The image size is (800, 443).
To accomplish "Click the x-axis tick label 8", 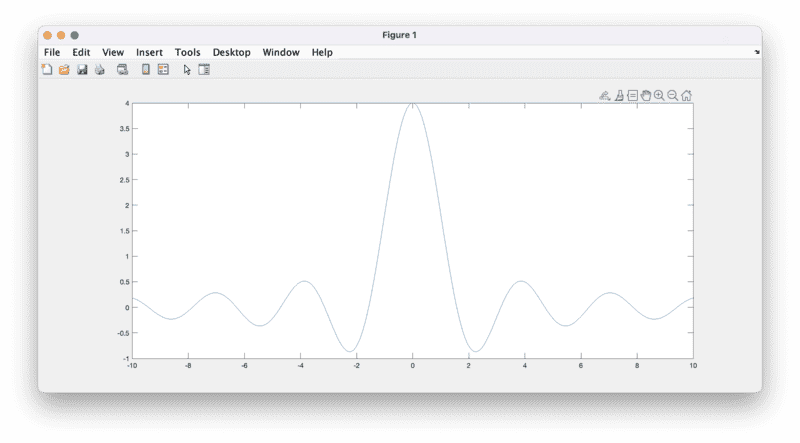I will [637, 365].
